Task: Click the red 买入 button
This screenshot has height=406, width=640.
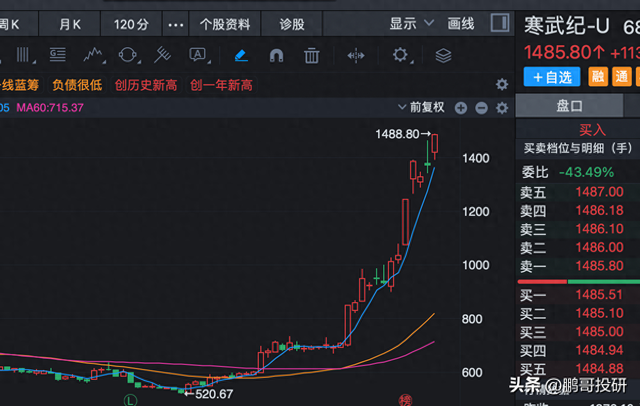Action: (592, 130)
